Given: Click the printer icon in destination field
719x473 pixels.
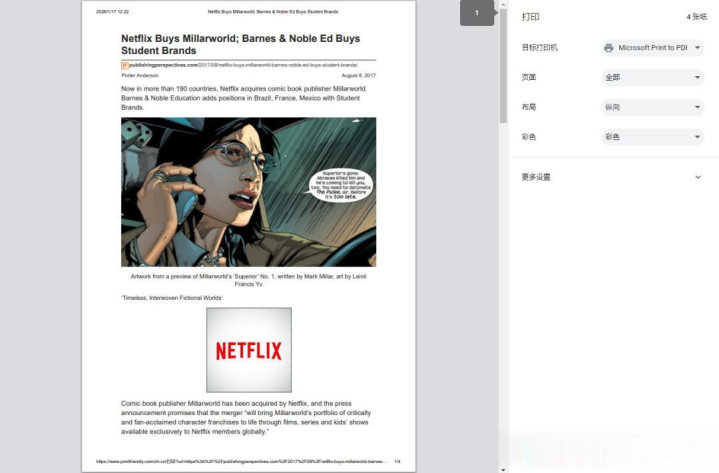Looking at the screenshot, I should [608, 48].
